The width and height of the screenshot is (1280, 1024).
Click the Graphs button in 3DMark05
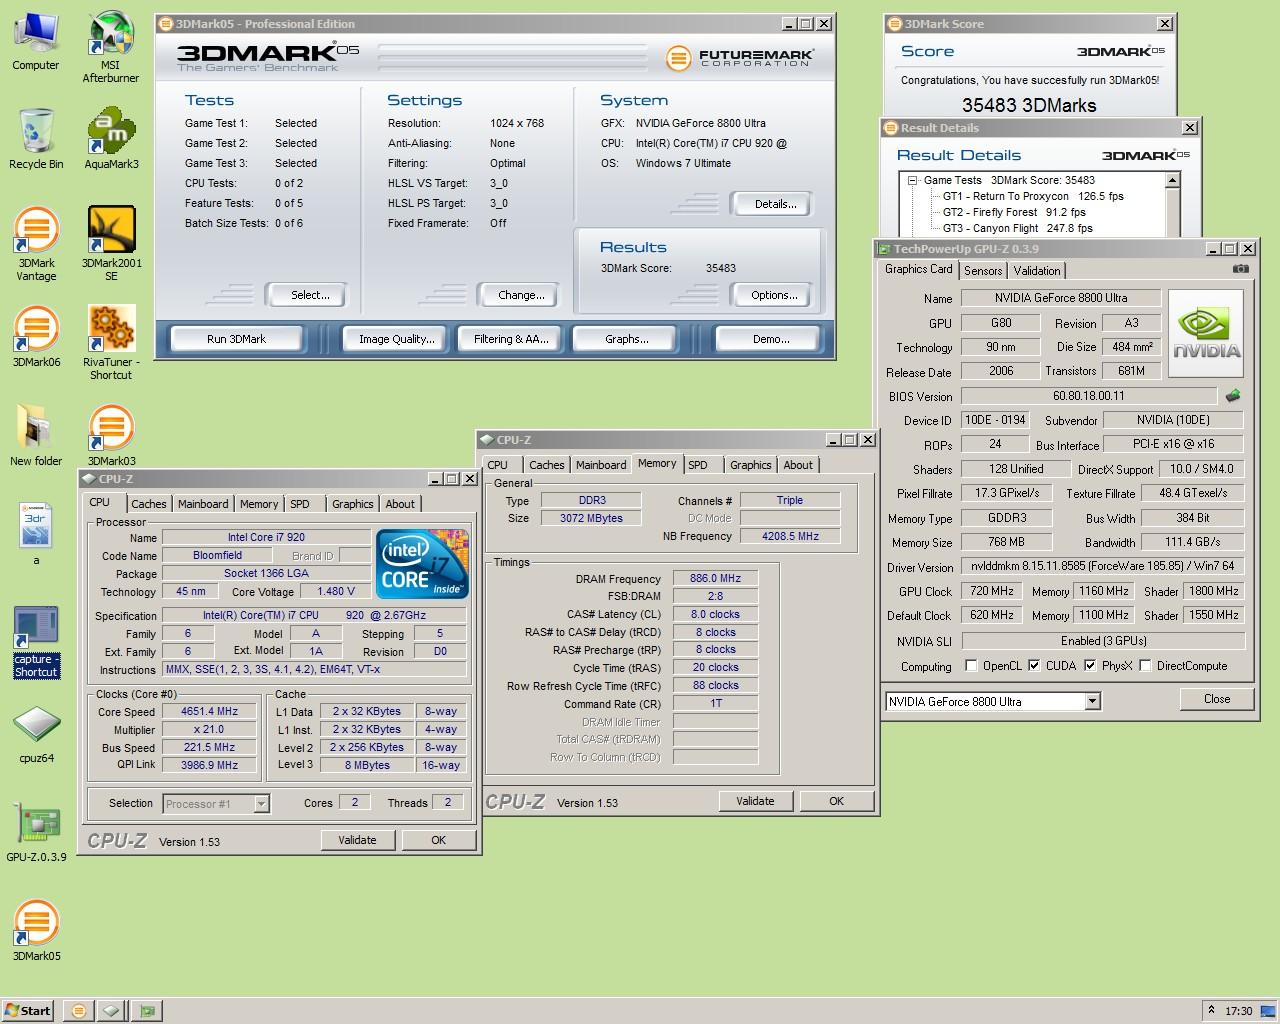[x=627, y=339]
